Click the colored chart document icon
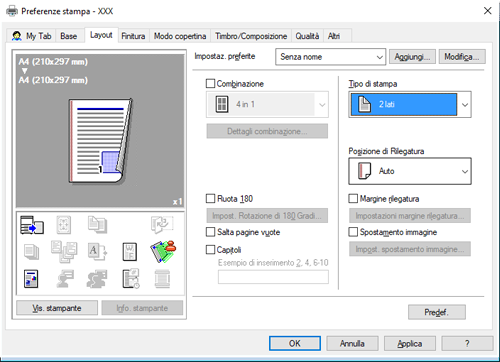Image resolution: width=500 pixels, height=362 pixels. point(31,279)
